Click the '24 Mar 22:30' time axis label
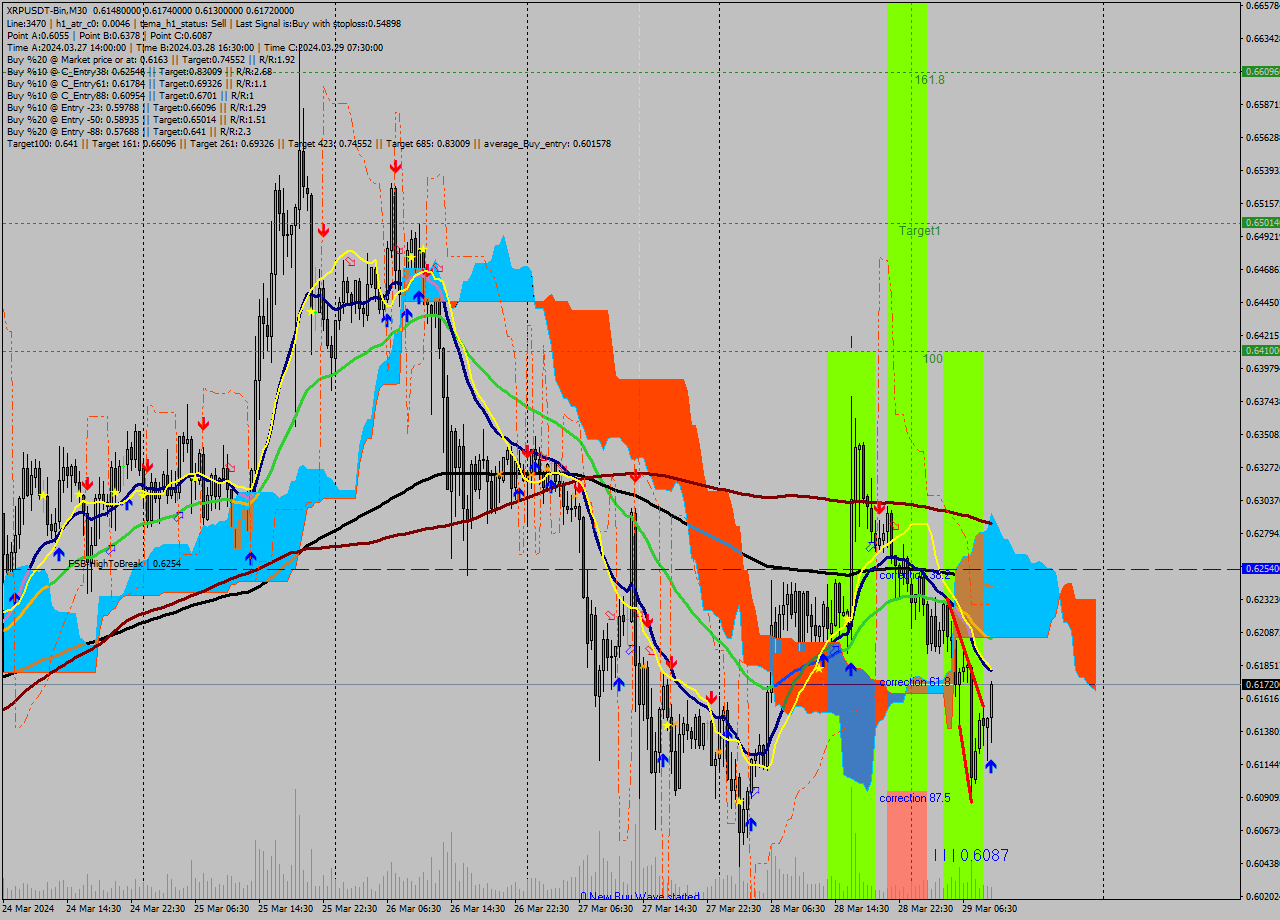The width and height of the screenshot is (1280, 920). coord(158,909)
